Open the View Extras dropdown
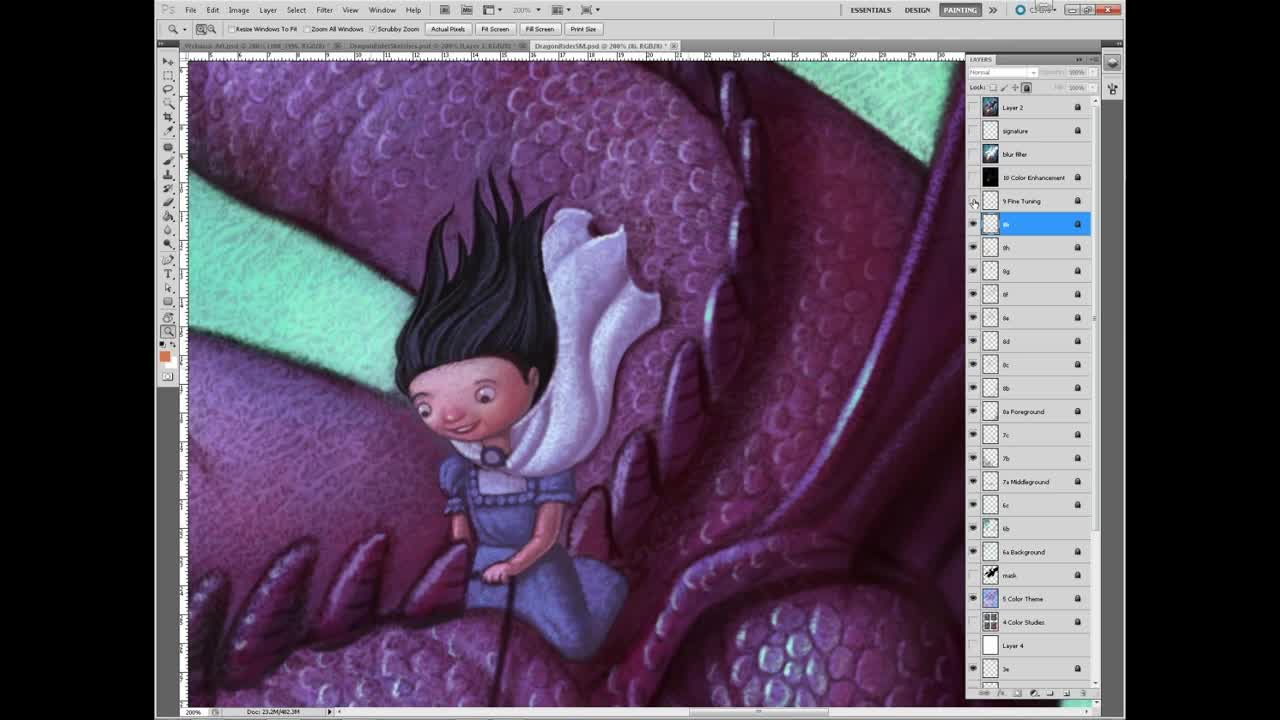The width and height of the screenshot is (1280, 720). 492,10
